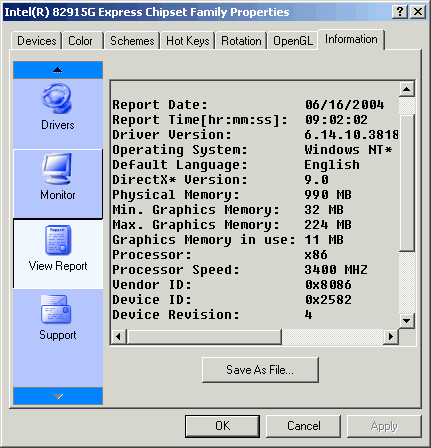Close the properties dialog with X
This screenshot has height=448, width=431.
418,12
